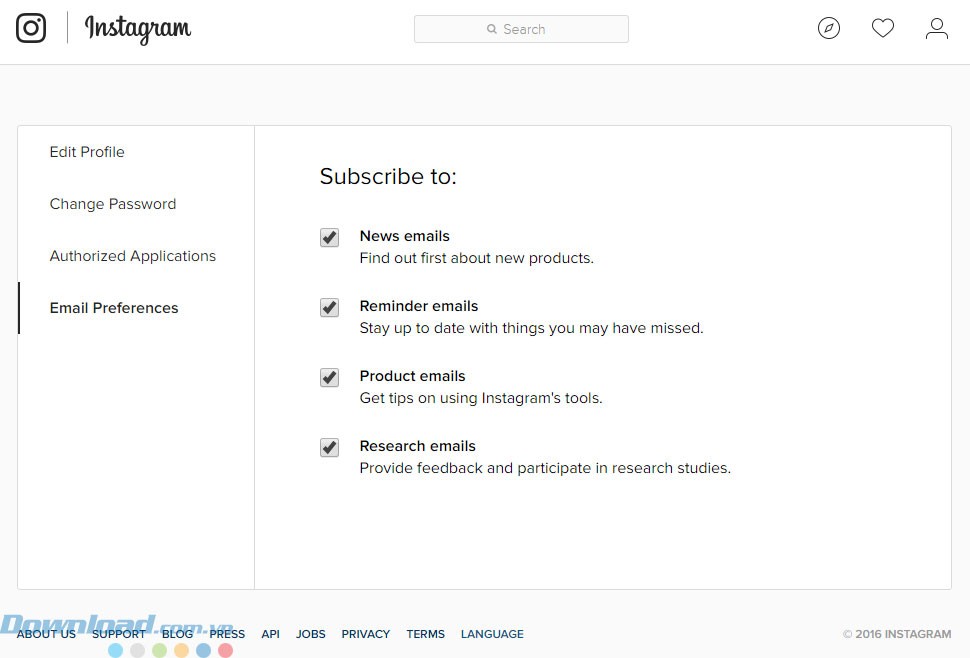The height and width of the screenshot is (658, 970).
Task: Uncheck the Research emails checkbox
Action: point(329,447)
